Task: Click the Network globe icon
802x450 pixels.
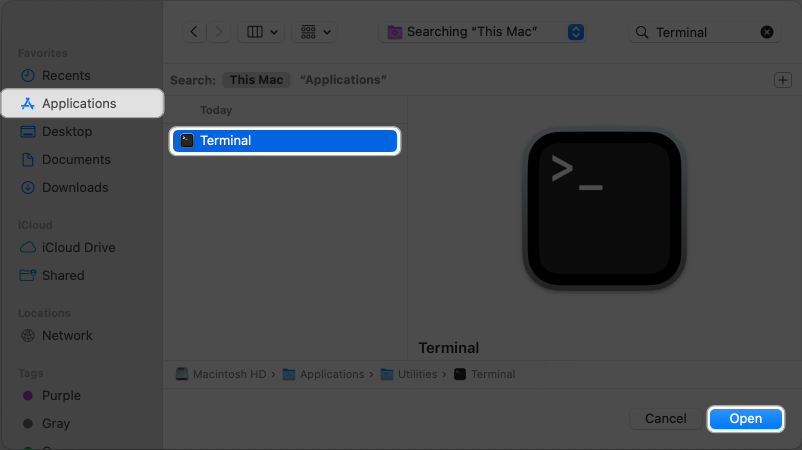Action: tap(28, 335)
